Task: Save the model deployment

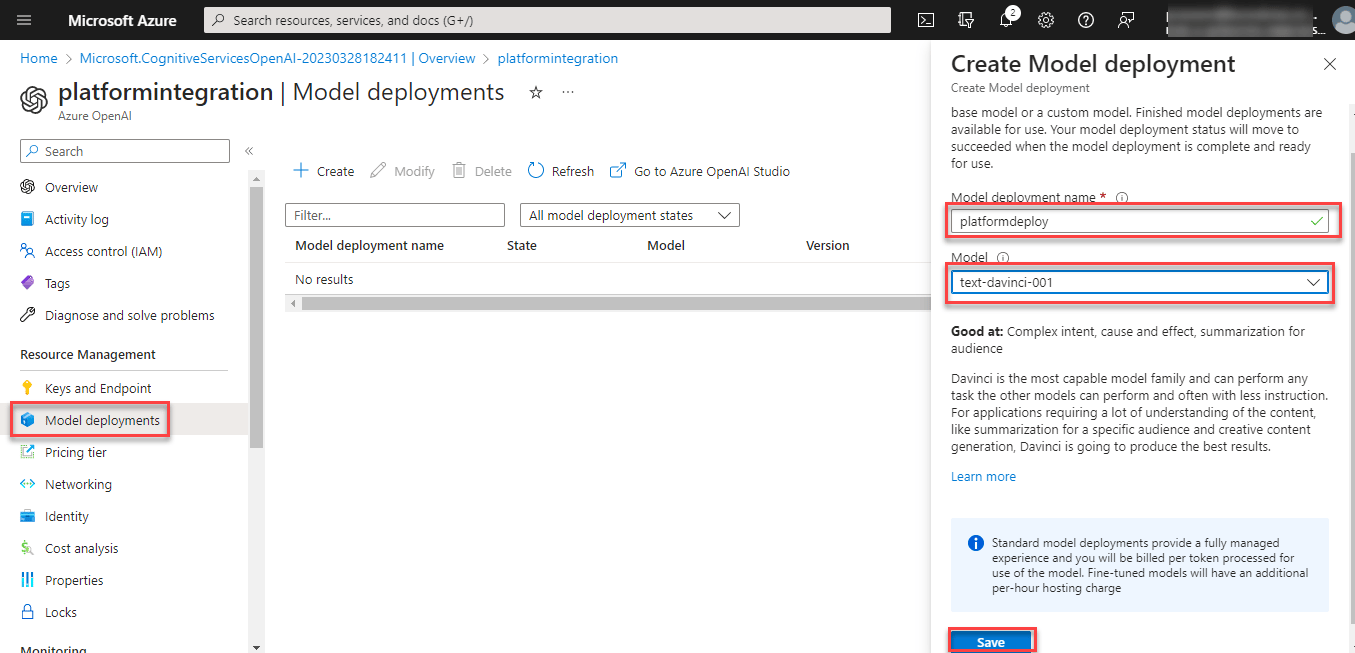Action: point(991,642)
